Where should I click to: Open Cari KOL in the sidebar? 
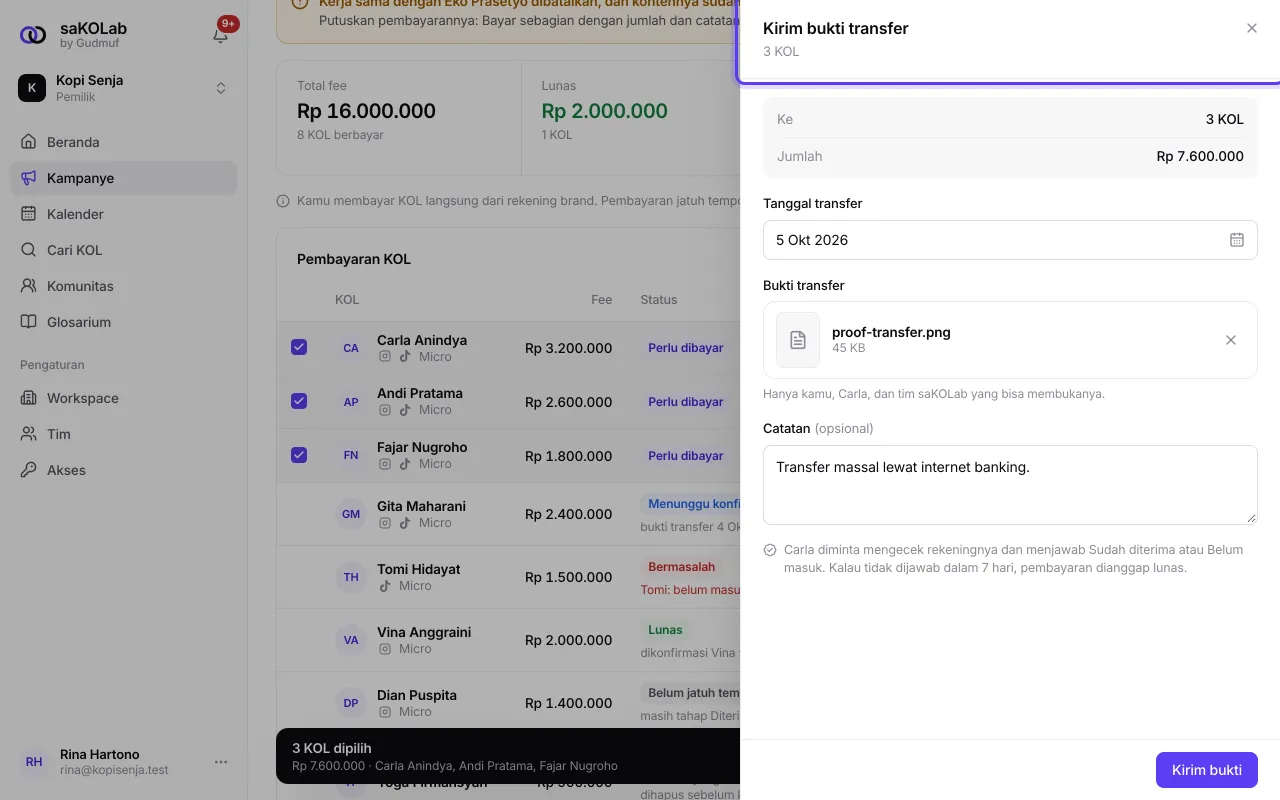[124, 250]
